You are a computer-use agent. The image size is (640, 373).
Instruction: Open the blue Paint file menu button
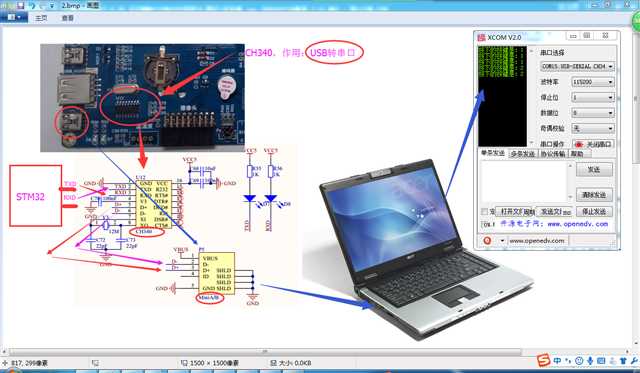tap(14, 18)
